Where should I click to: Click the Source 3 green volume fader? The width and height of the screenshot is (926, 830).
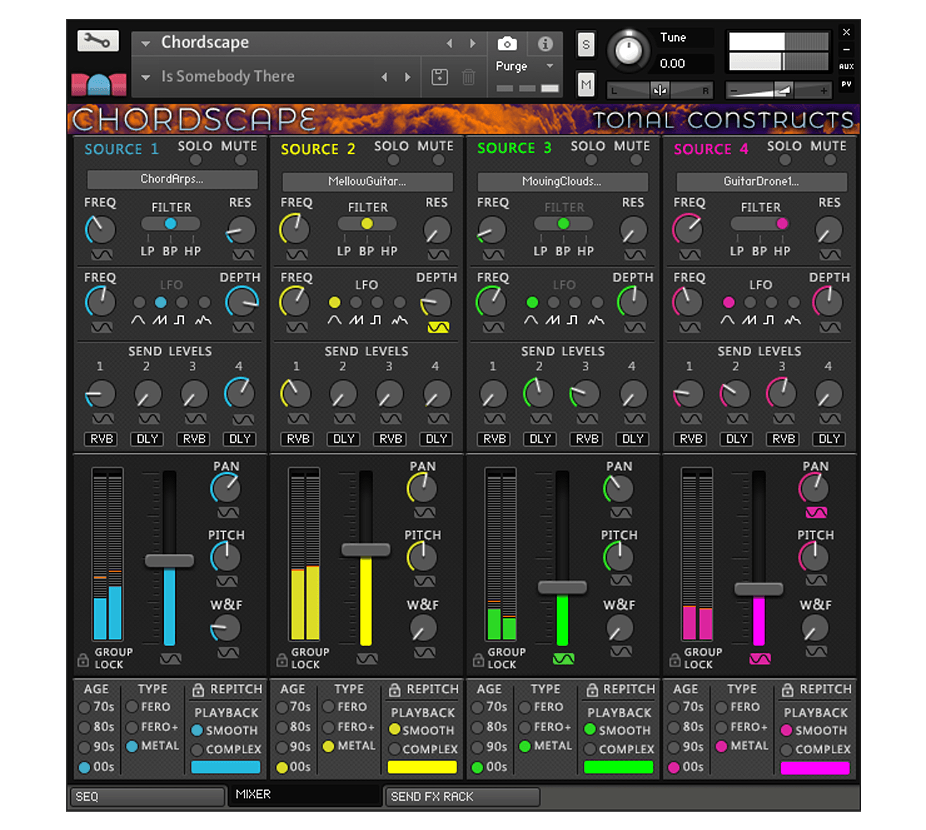pyautogui.click(x=563, y=588)
